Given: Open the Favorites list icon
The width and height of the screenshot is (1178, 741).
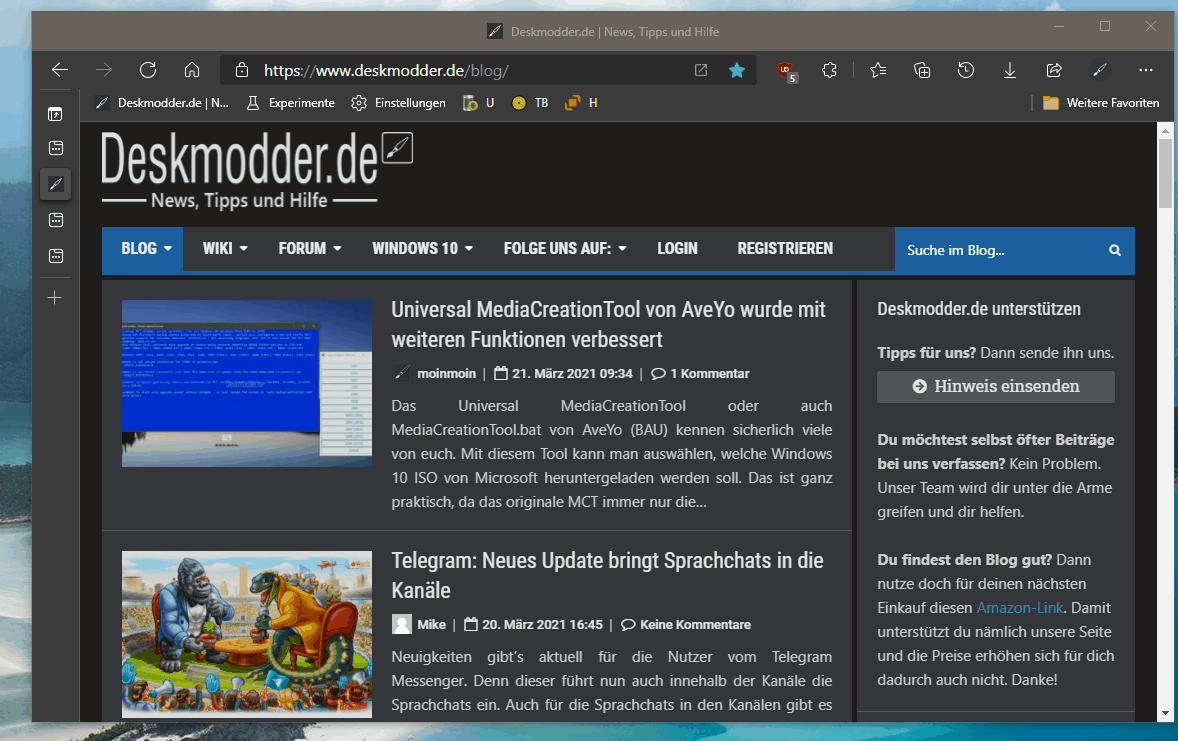Looking at the screenshot, I should [877, 70].
